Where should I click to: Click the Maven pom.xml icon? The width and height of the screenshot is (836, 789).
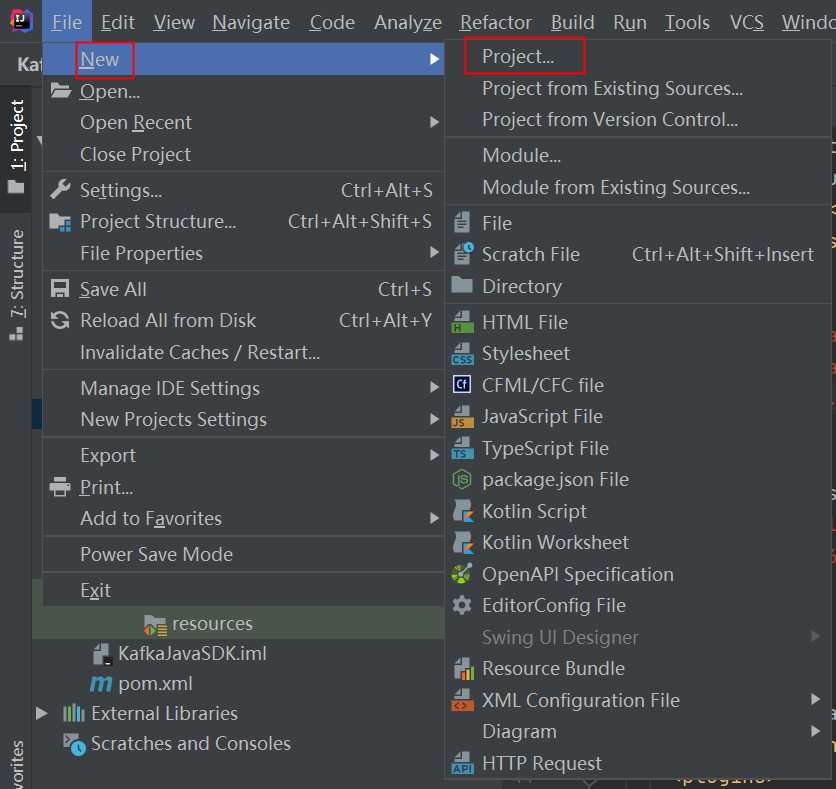tap(101, 683)
